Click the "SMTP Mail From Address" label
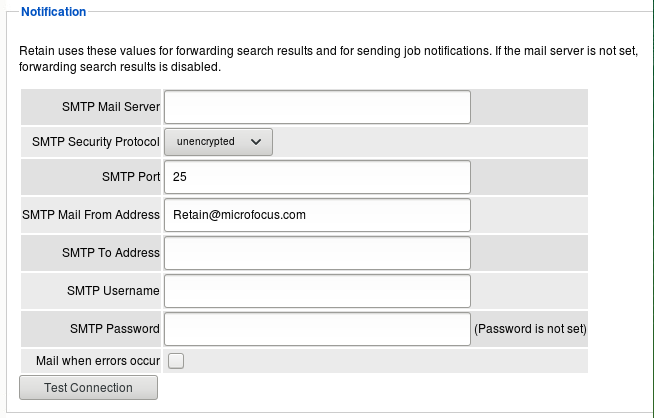The width and height of the screenshot is (654, 418). click(91, 215)
